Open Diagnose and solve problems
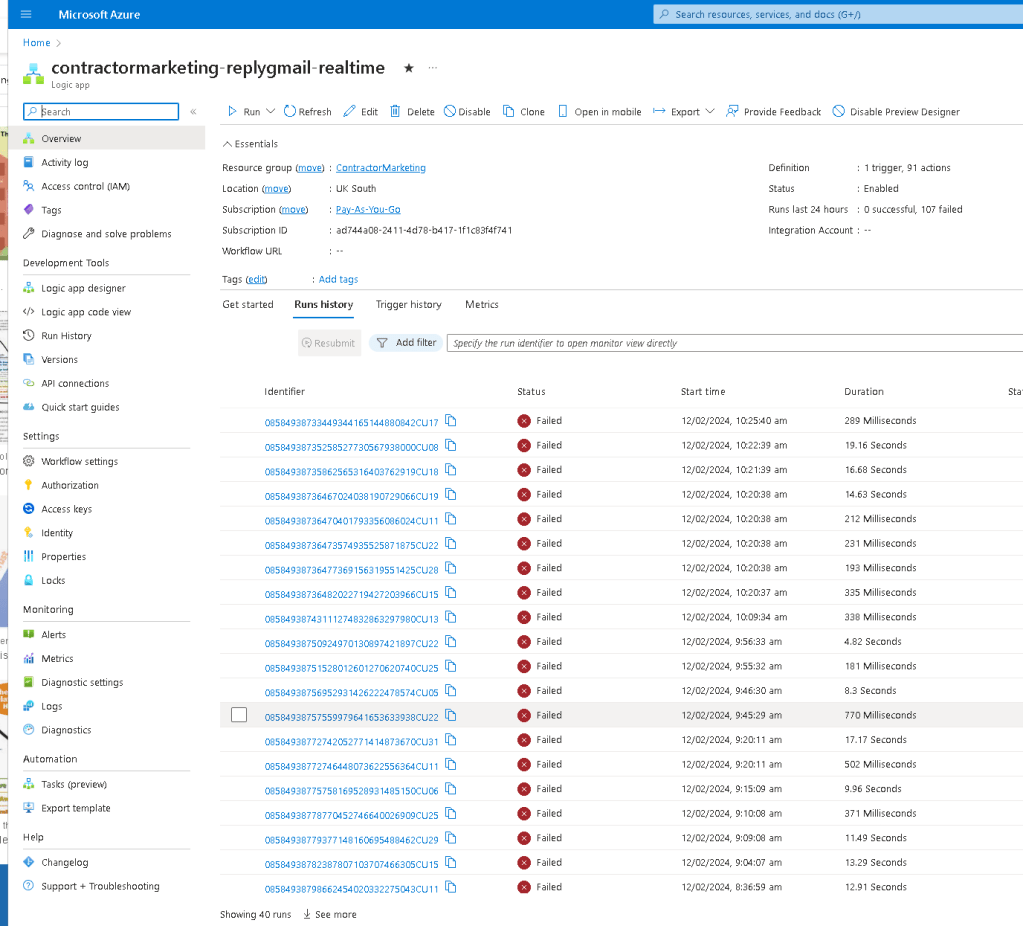 (x=106, y=234)
